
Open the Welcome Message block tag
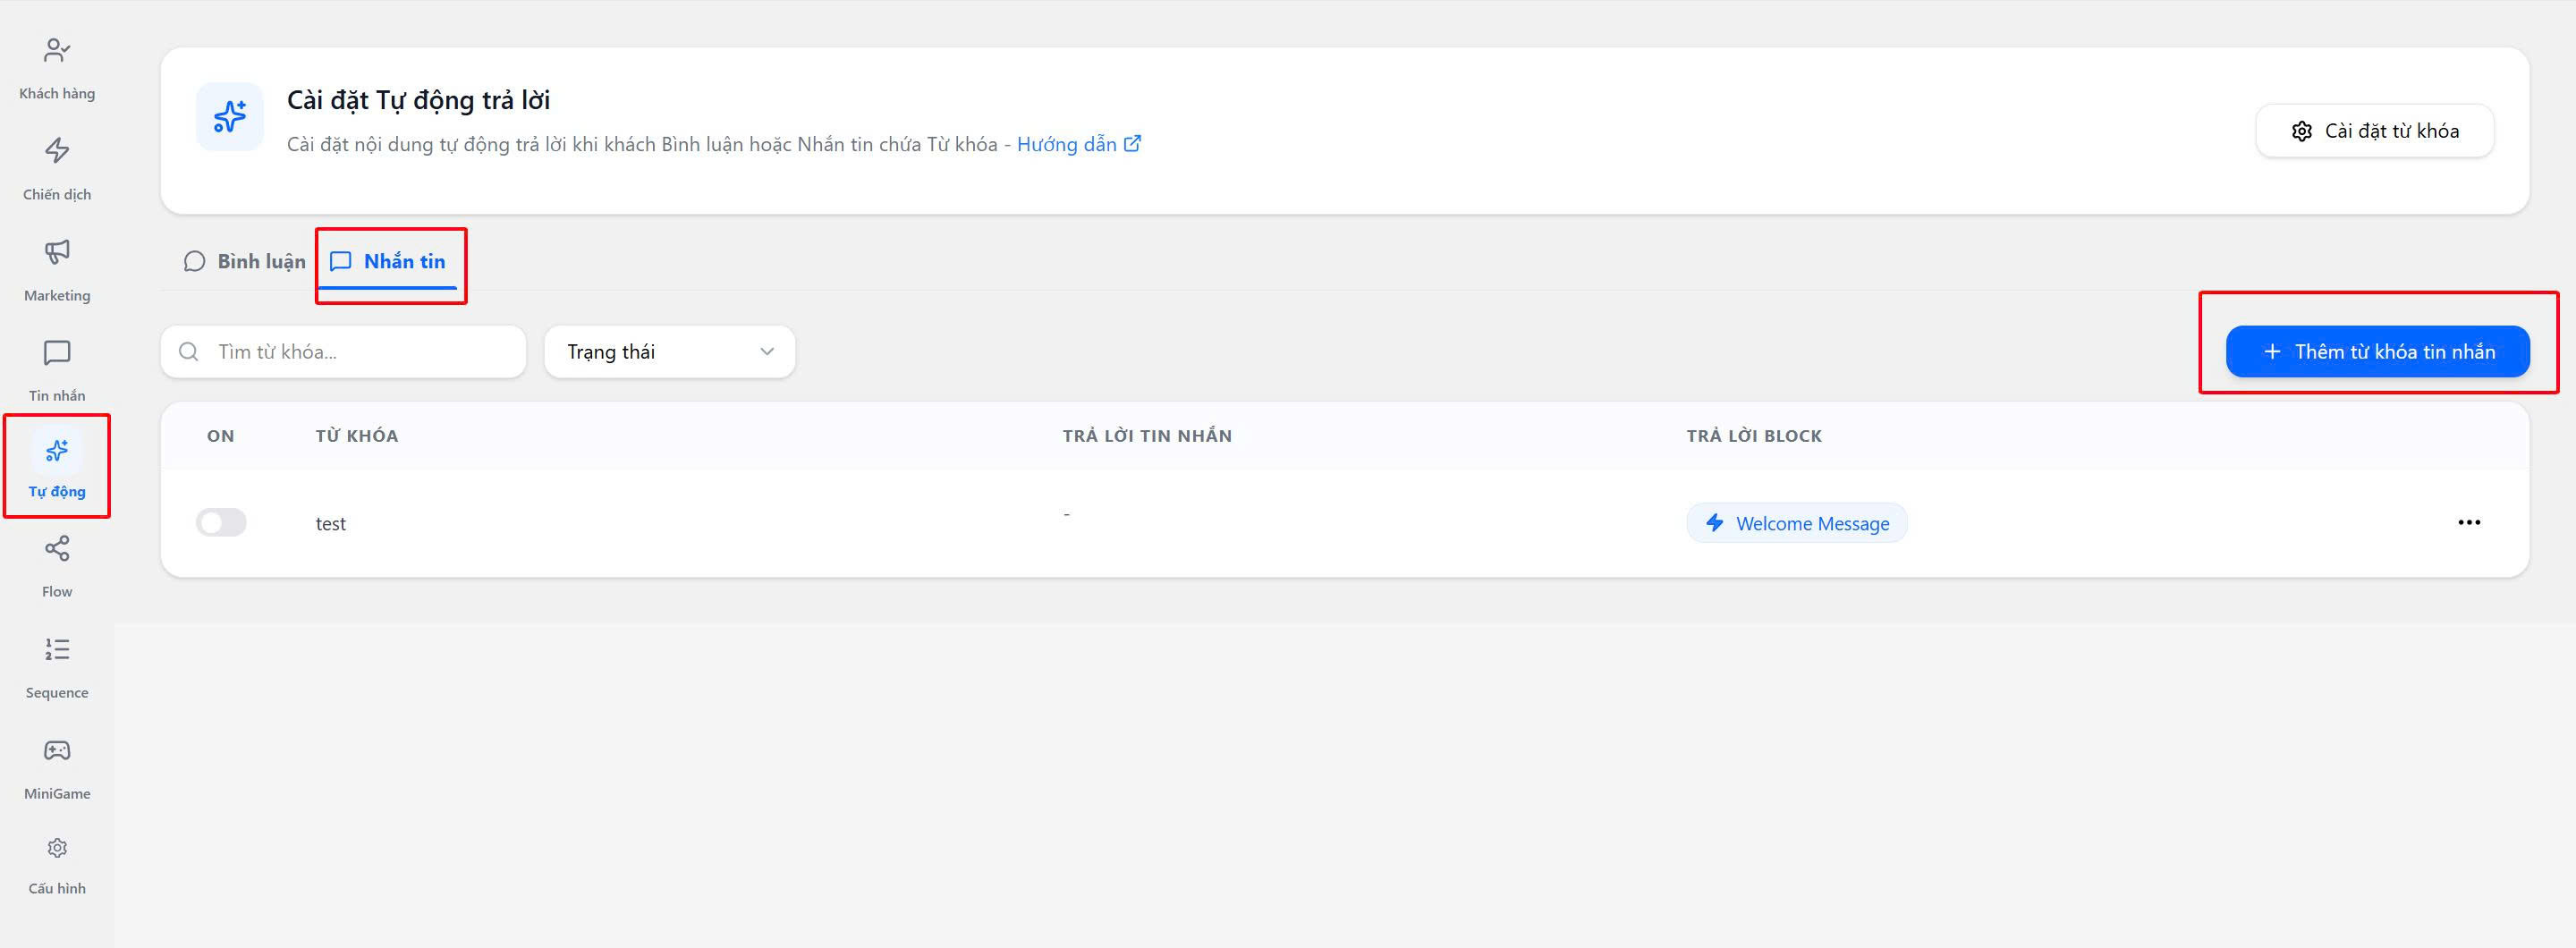(x=1796, y=524)
